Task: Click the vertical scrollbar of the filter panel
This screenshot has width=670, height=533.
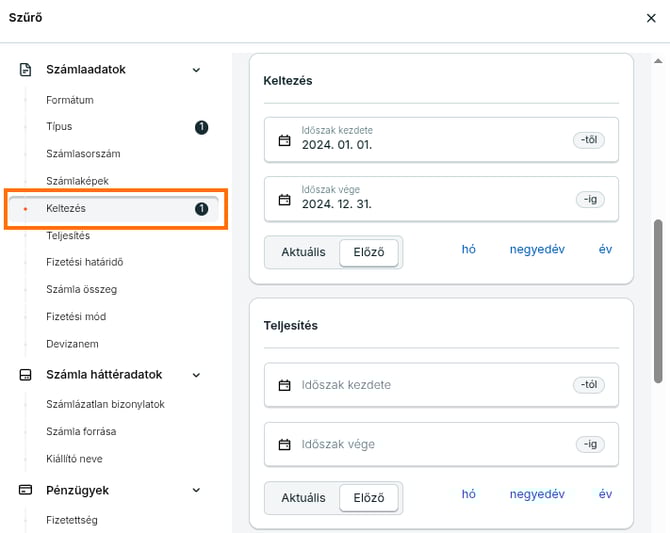Action: (x=657, y=300)
